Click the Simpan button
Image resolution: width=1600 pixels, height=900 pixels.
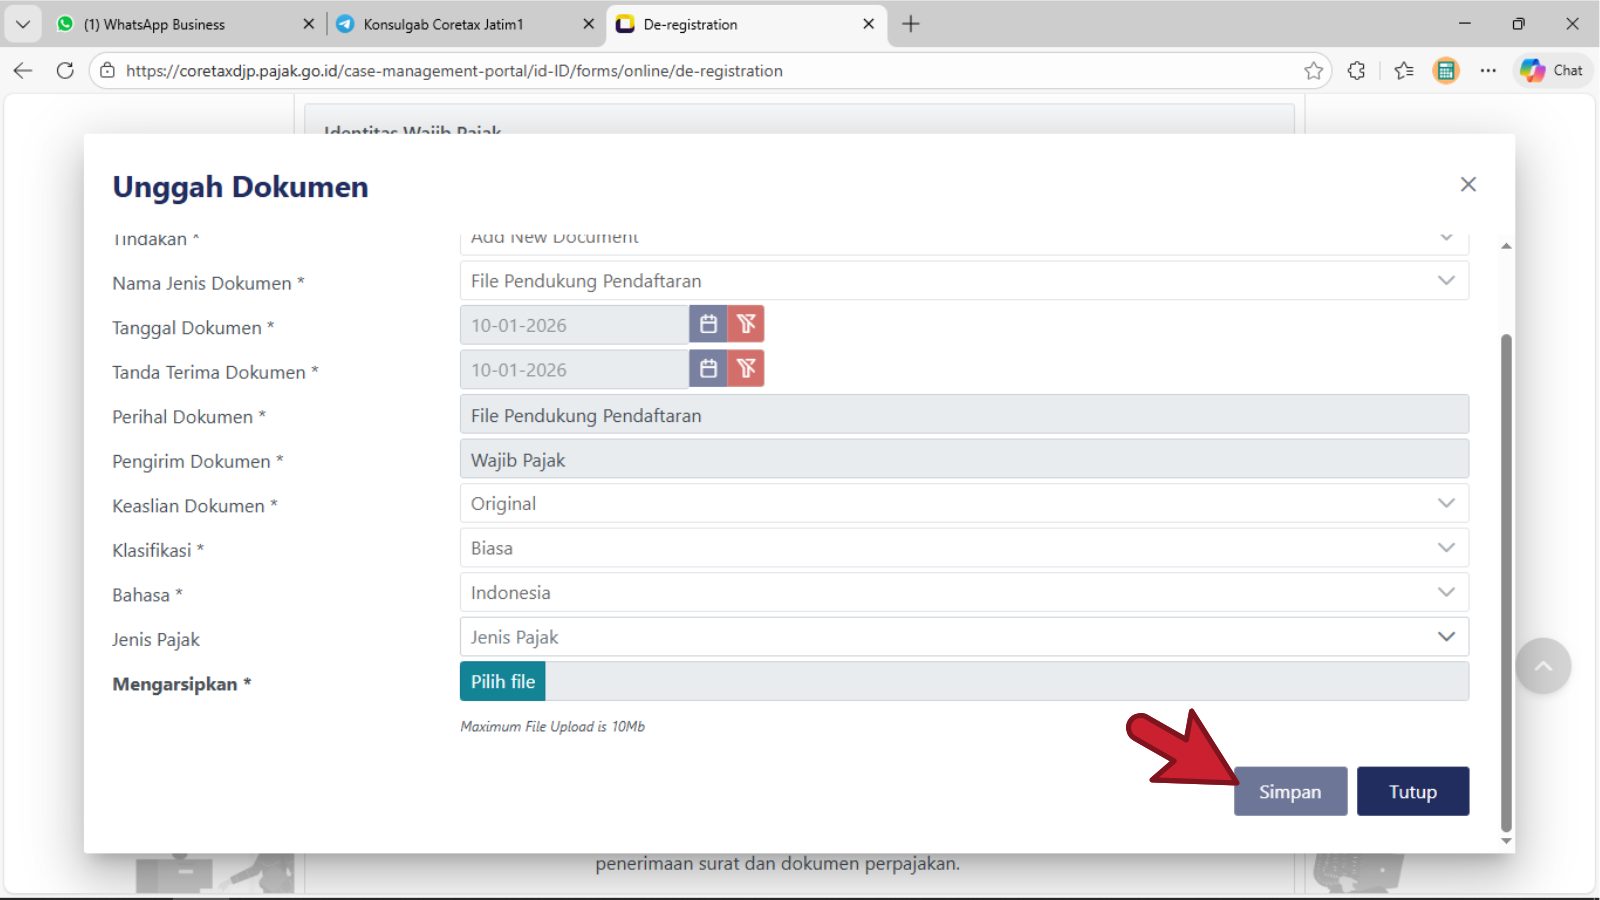1290,791
